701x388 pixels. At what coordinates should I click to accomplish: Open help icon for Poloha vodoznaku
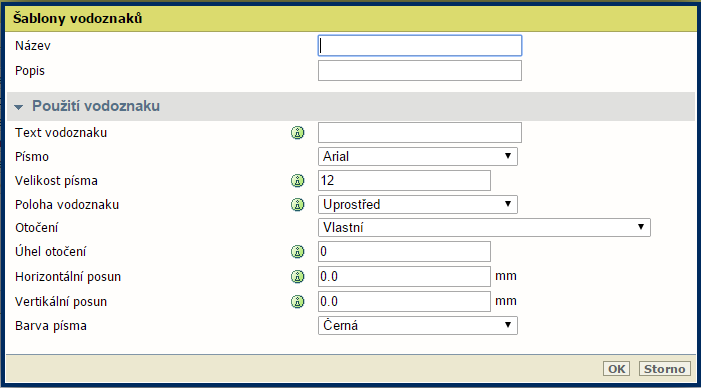[297, 205]
